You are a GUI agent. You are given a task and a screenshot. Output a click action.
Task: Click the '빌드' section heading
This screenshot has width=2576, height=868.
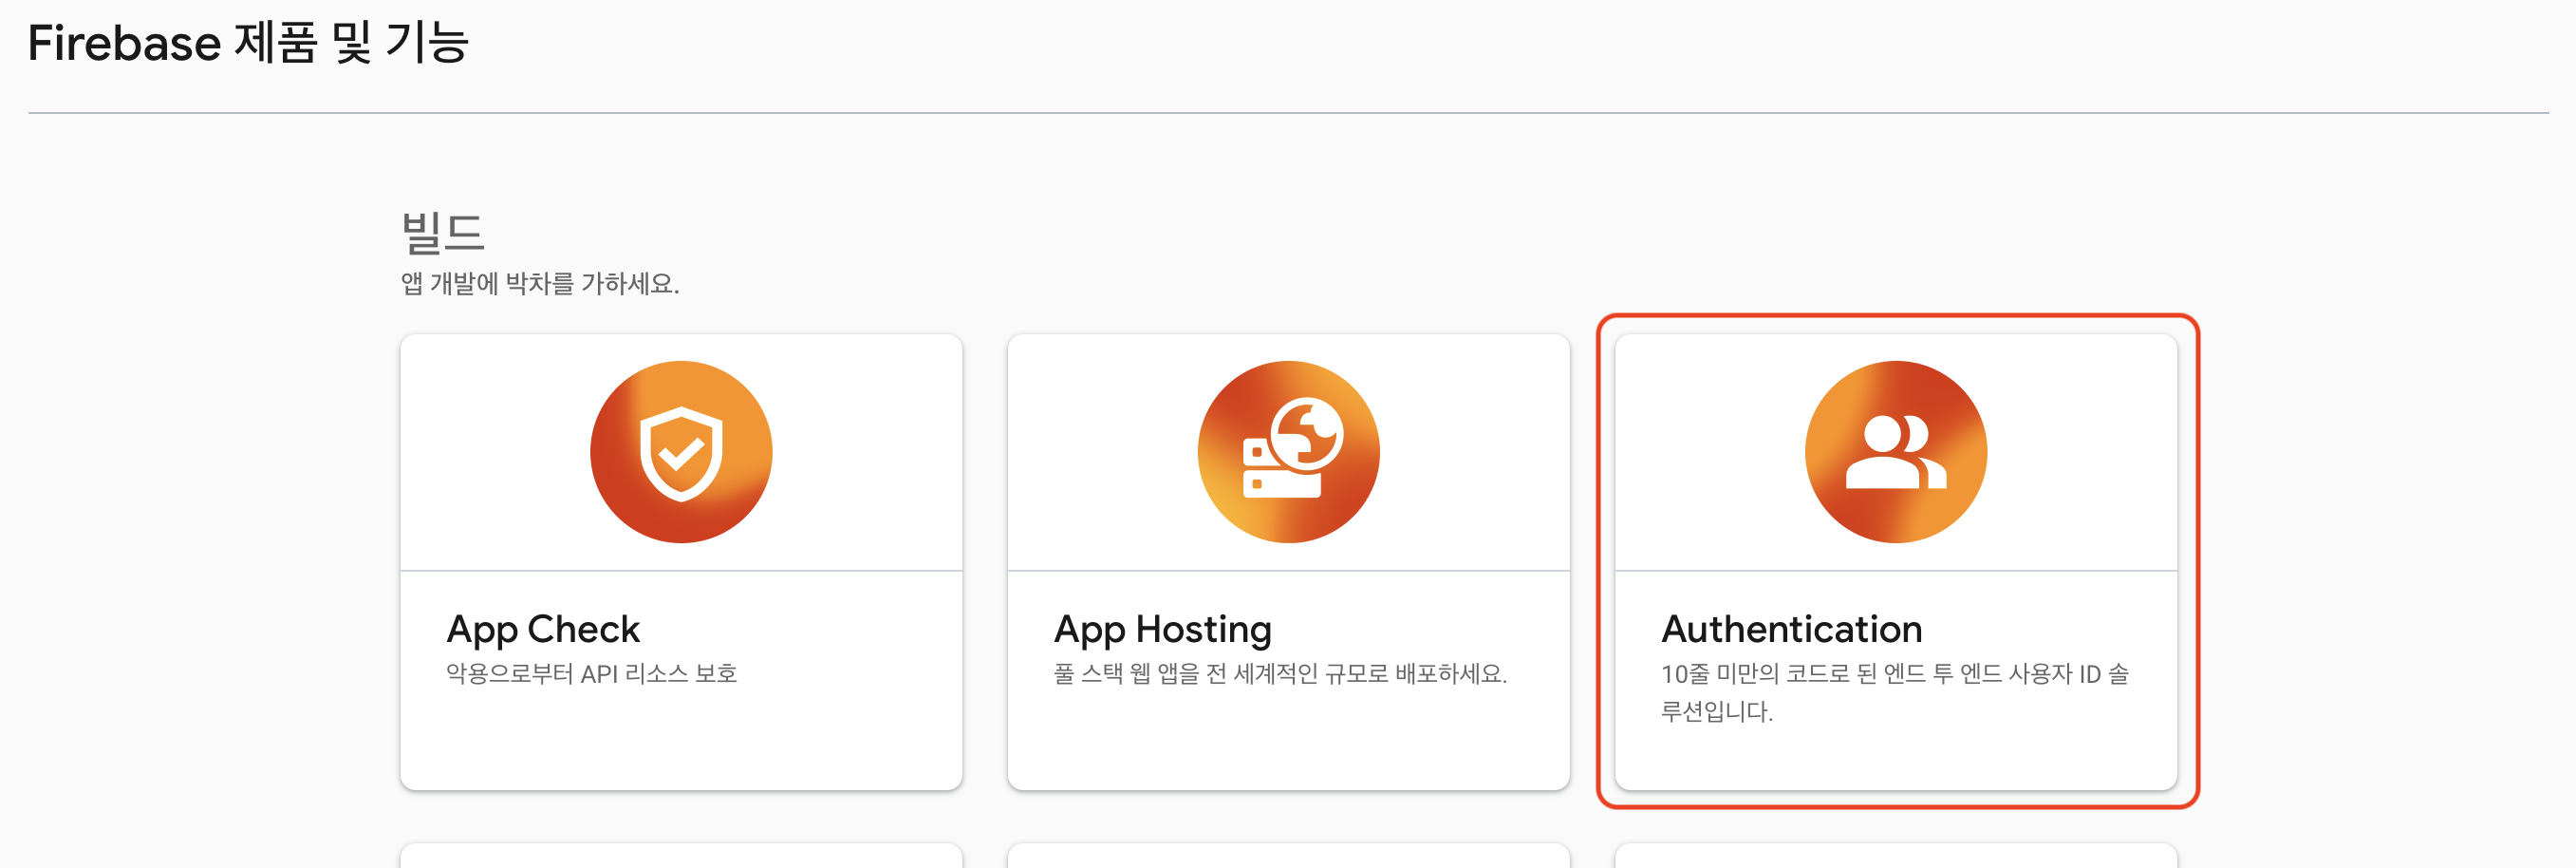coord(443,233)
